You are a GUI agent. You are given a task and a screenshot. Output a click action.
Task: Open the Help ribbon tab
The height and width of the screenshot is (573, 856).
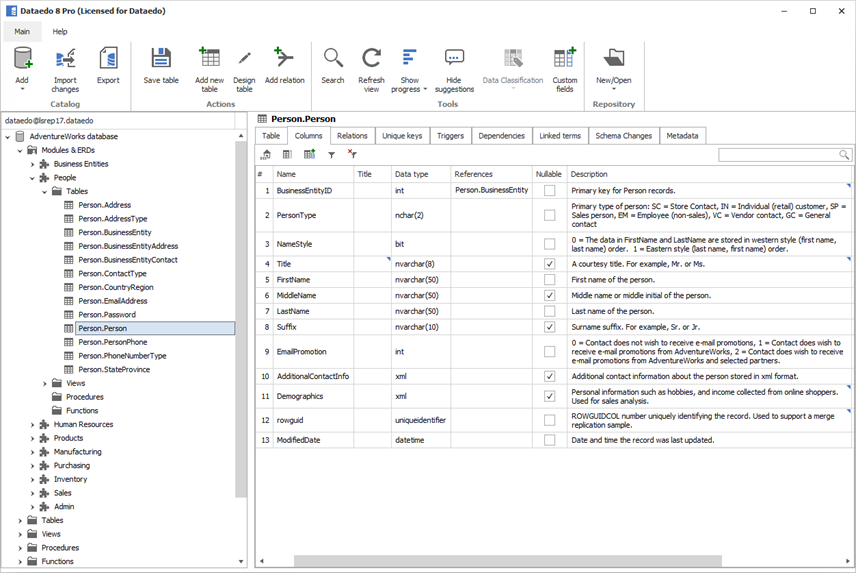click(x=60, y=32)
